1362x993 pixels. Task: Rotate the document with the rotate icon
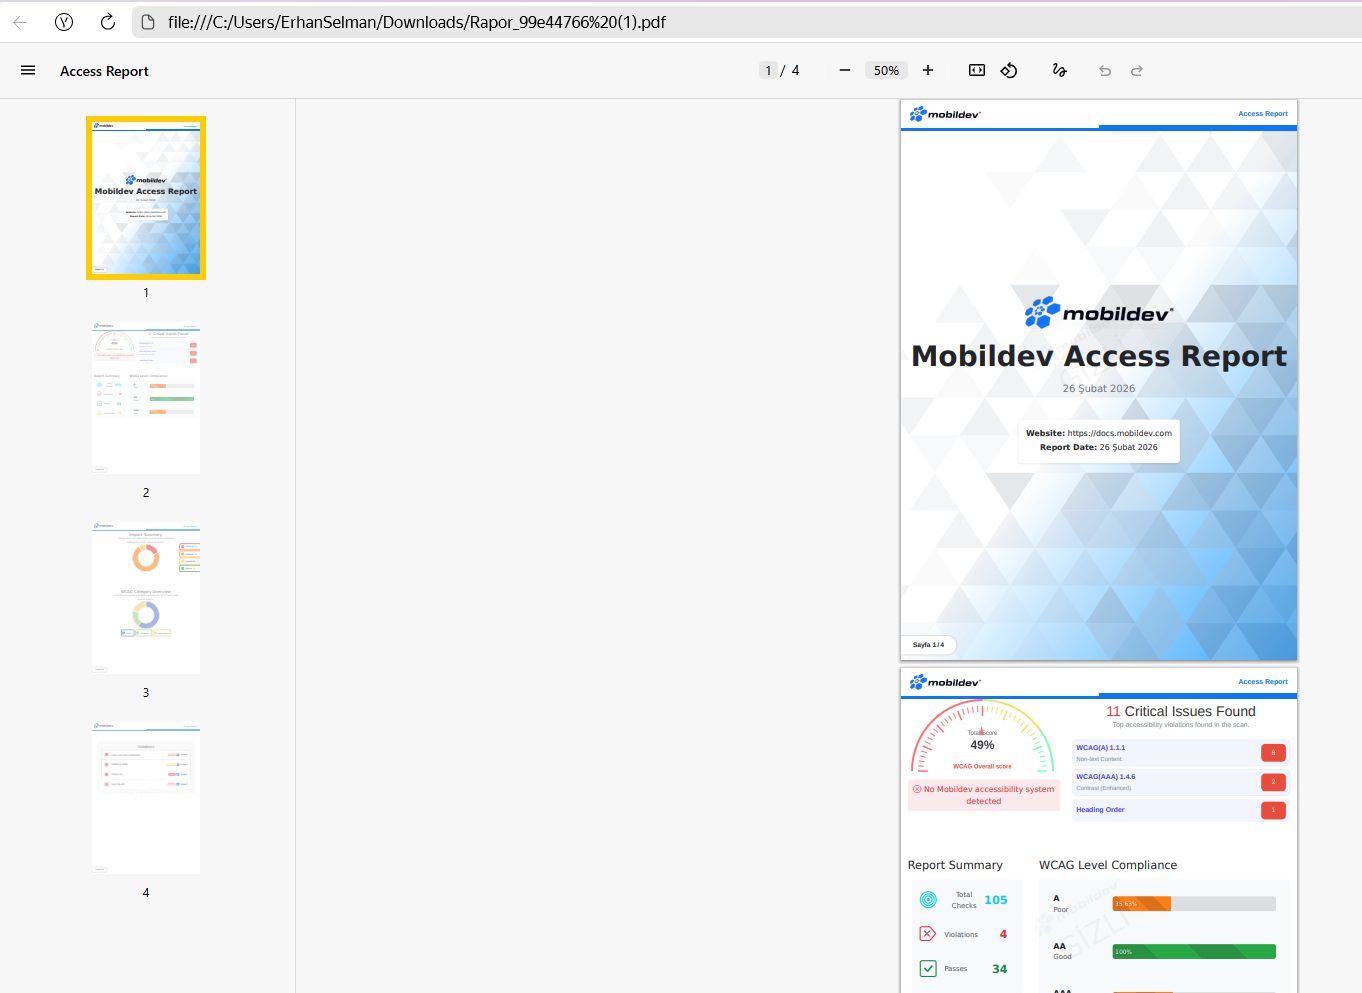coord(1009,71)
